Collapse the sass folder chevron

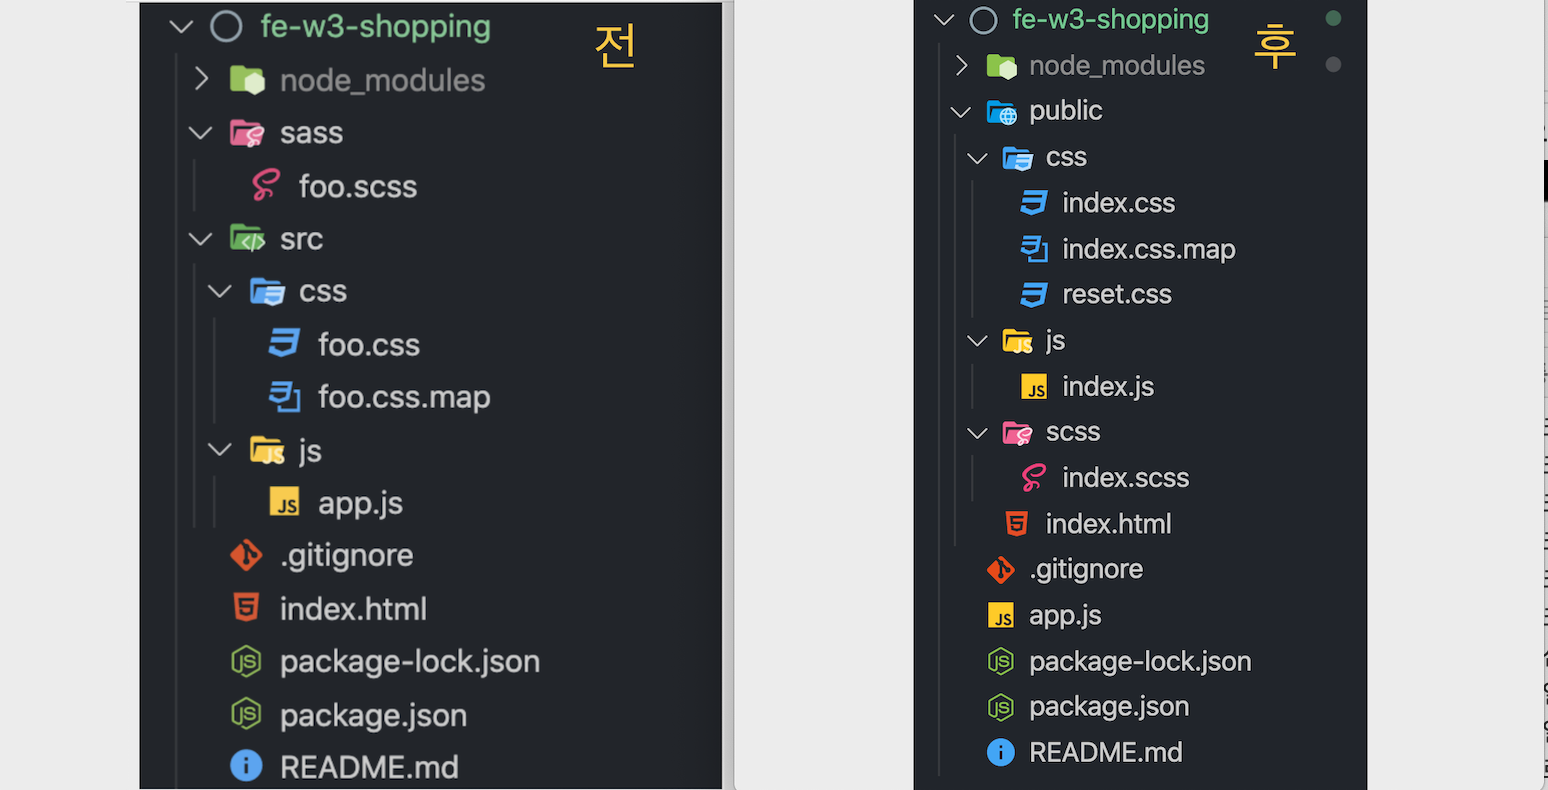pyautogui.click(x=201, y=133)
